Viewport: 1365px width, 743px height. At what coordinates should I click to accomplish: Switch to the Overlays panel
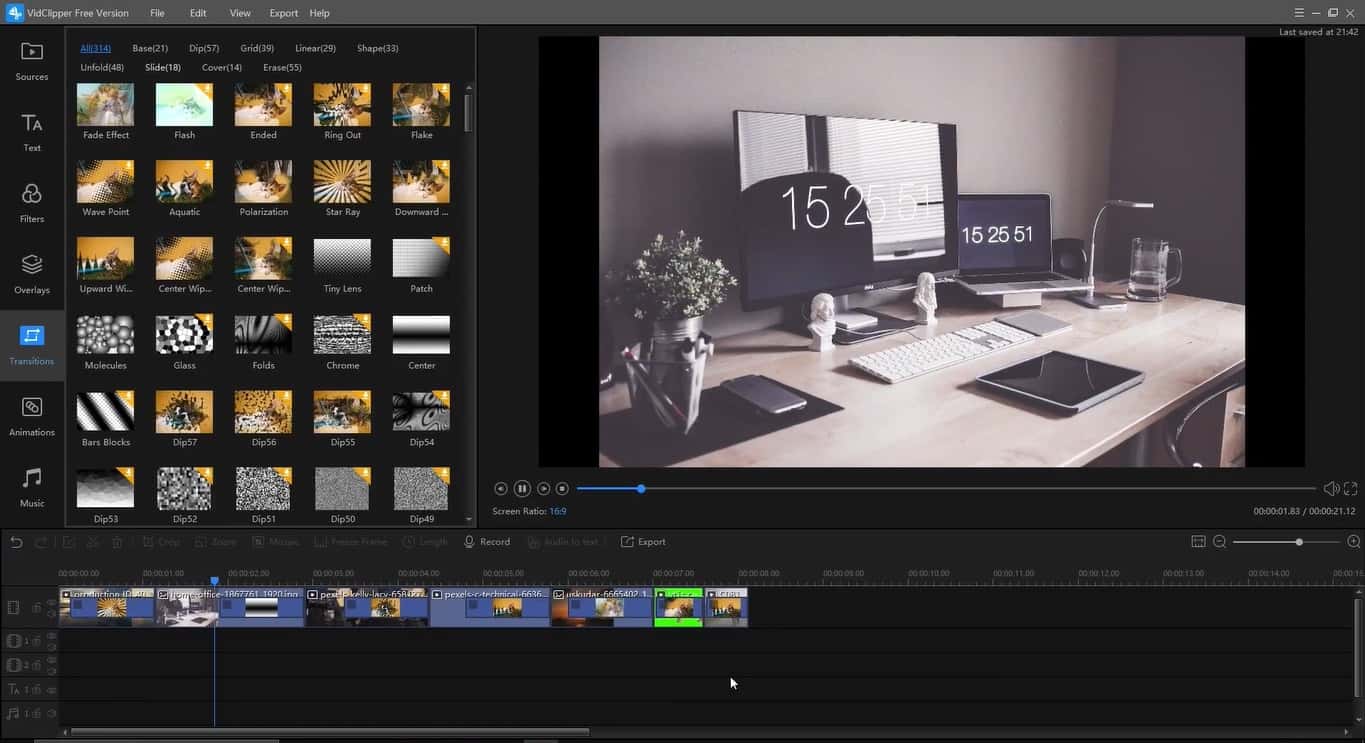[32, 274]
